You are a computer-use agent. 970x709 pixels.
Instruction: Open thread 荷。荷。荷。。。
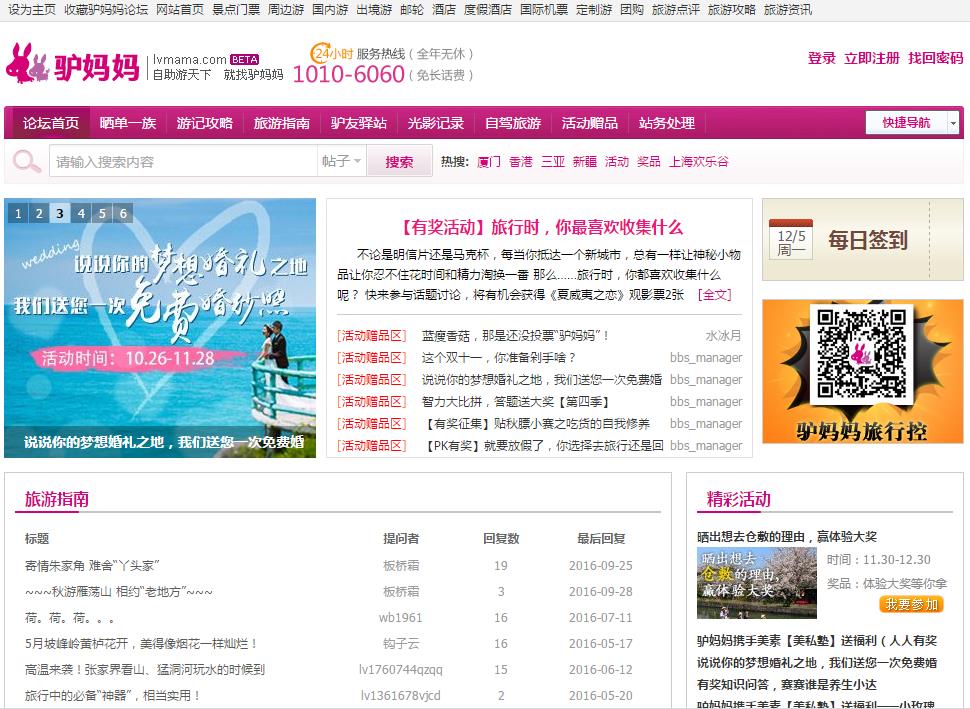click(x=69, y=617)
